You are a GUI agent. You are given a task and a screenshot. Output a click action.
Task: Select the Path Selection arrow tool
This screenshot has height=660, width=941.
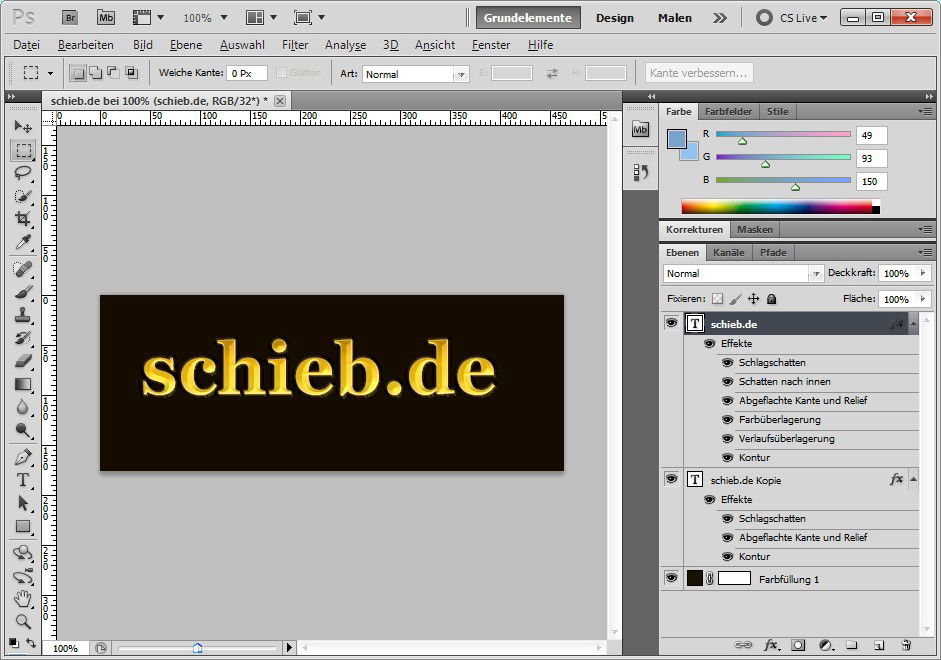pyautogui.click(x=23, y=503)
